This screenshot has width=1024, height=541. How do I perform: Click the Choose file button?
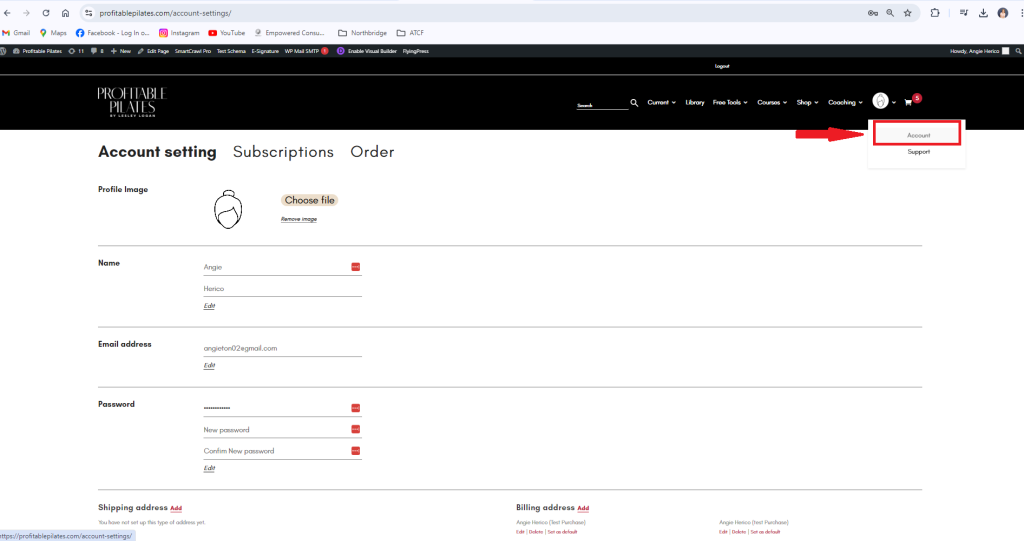(x=309, y=200)
